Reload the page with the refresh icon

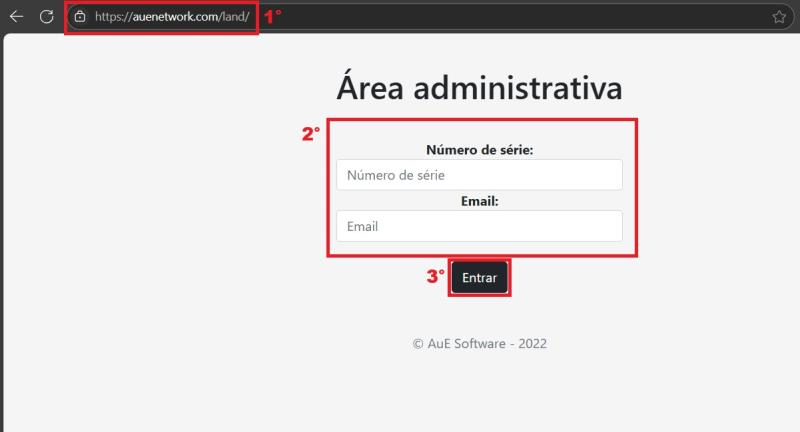pos(46,17)
